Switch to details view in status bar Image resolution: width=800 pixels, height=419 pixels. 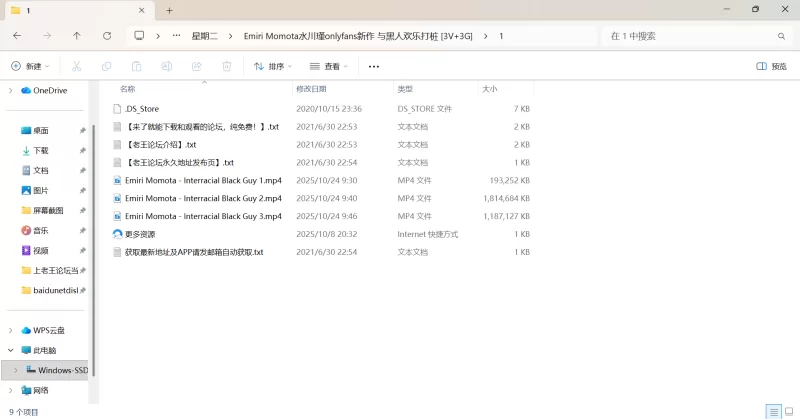pyautogui.click(x=773, y=411)
